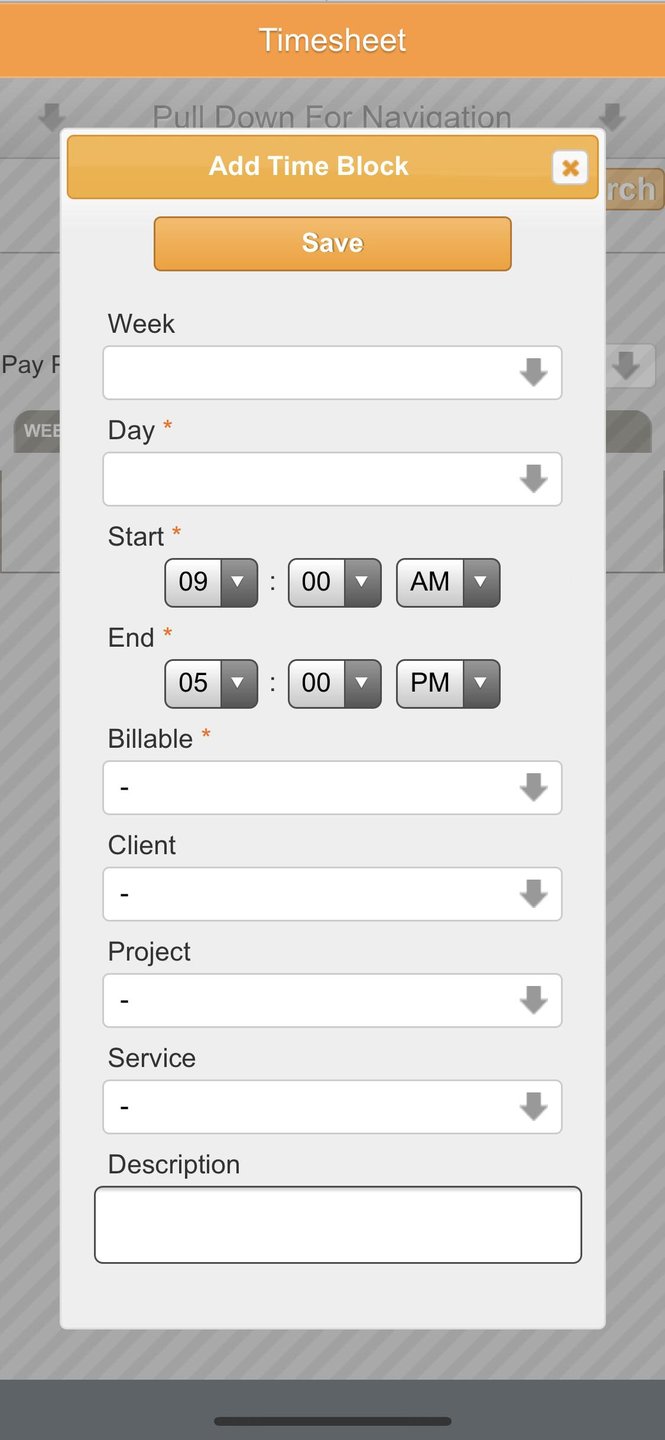Screen dimensions: 665x1440
Task: Change the Start hour selector
Action: pos(211,582)
